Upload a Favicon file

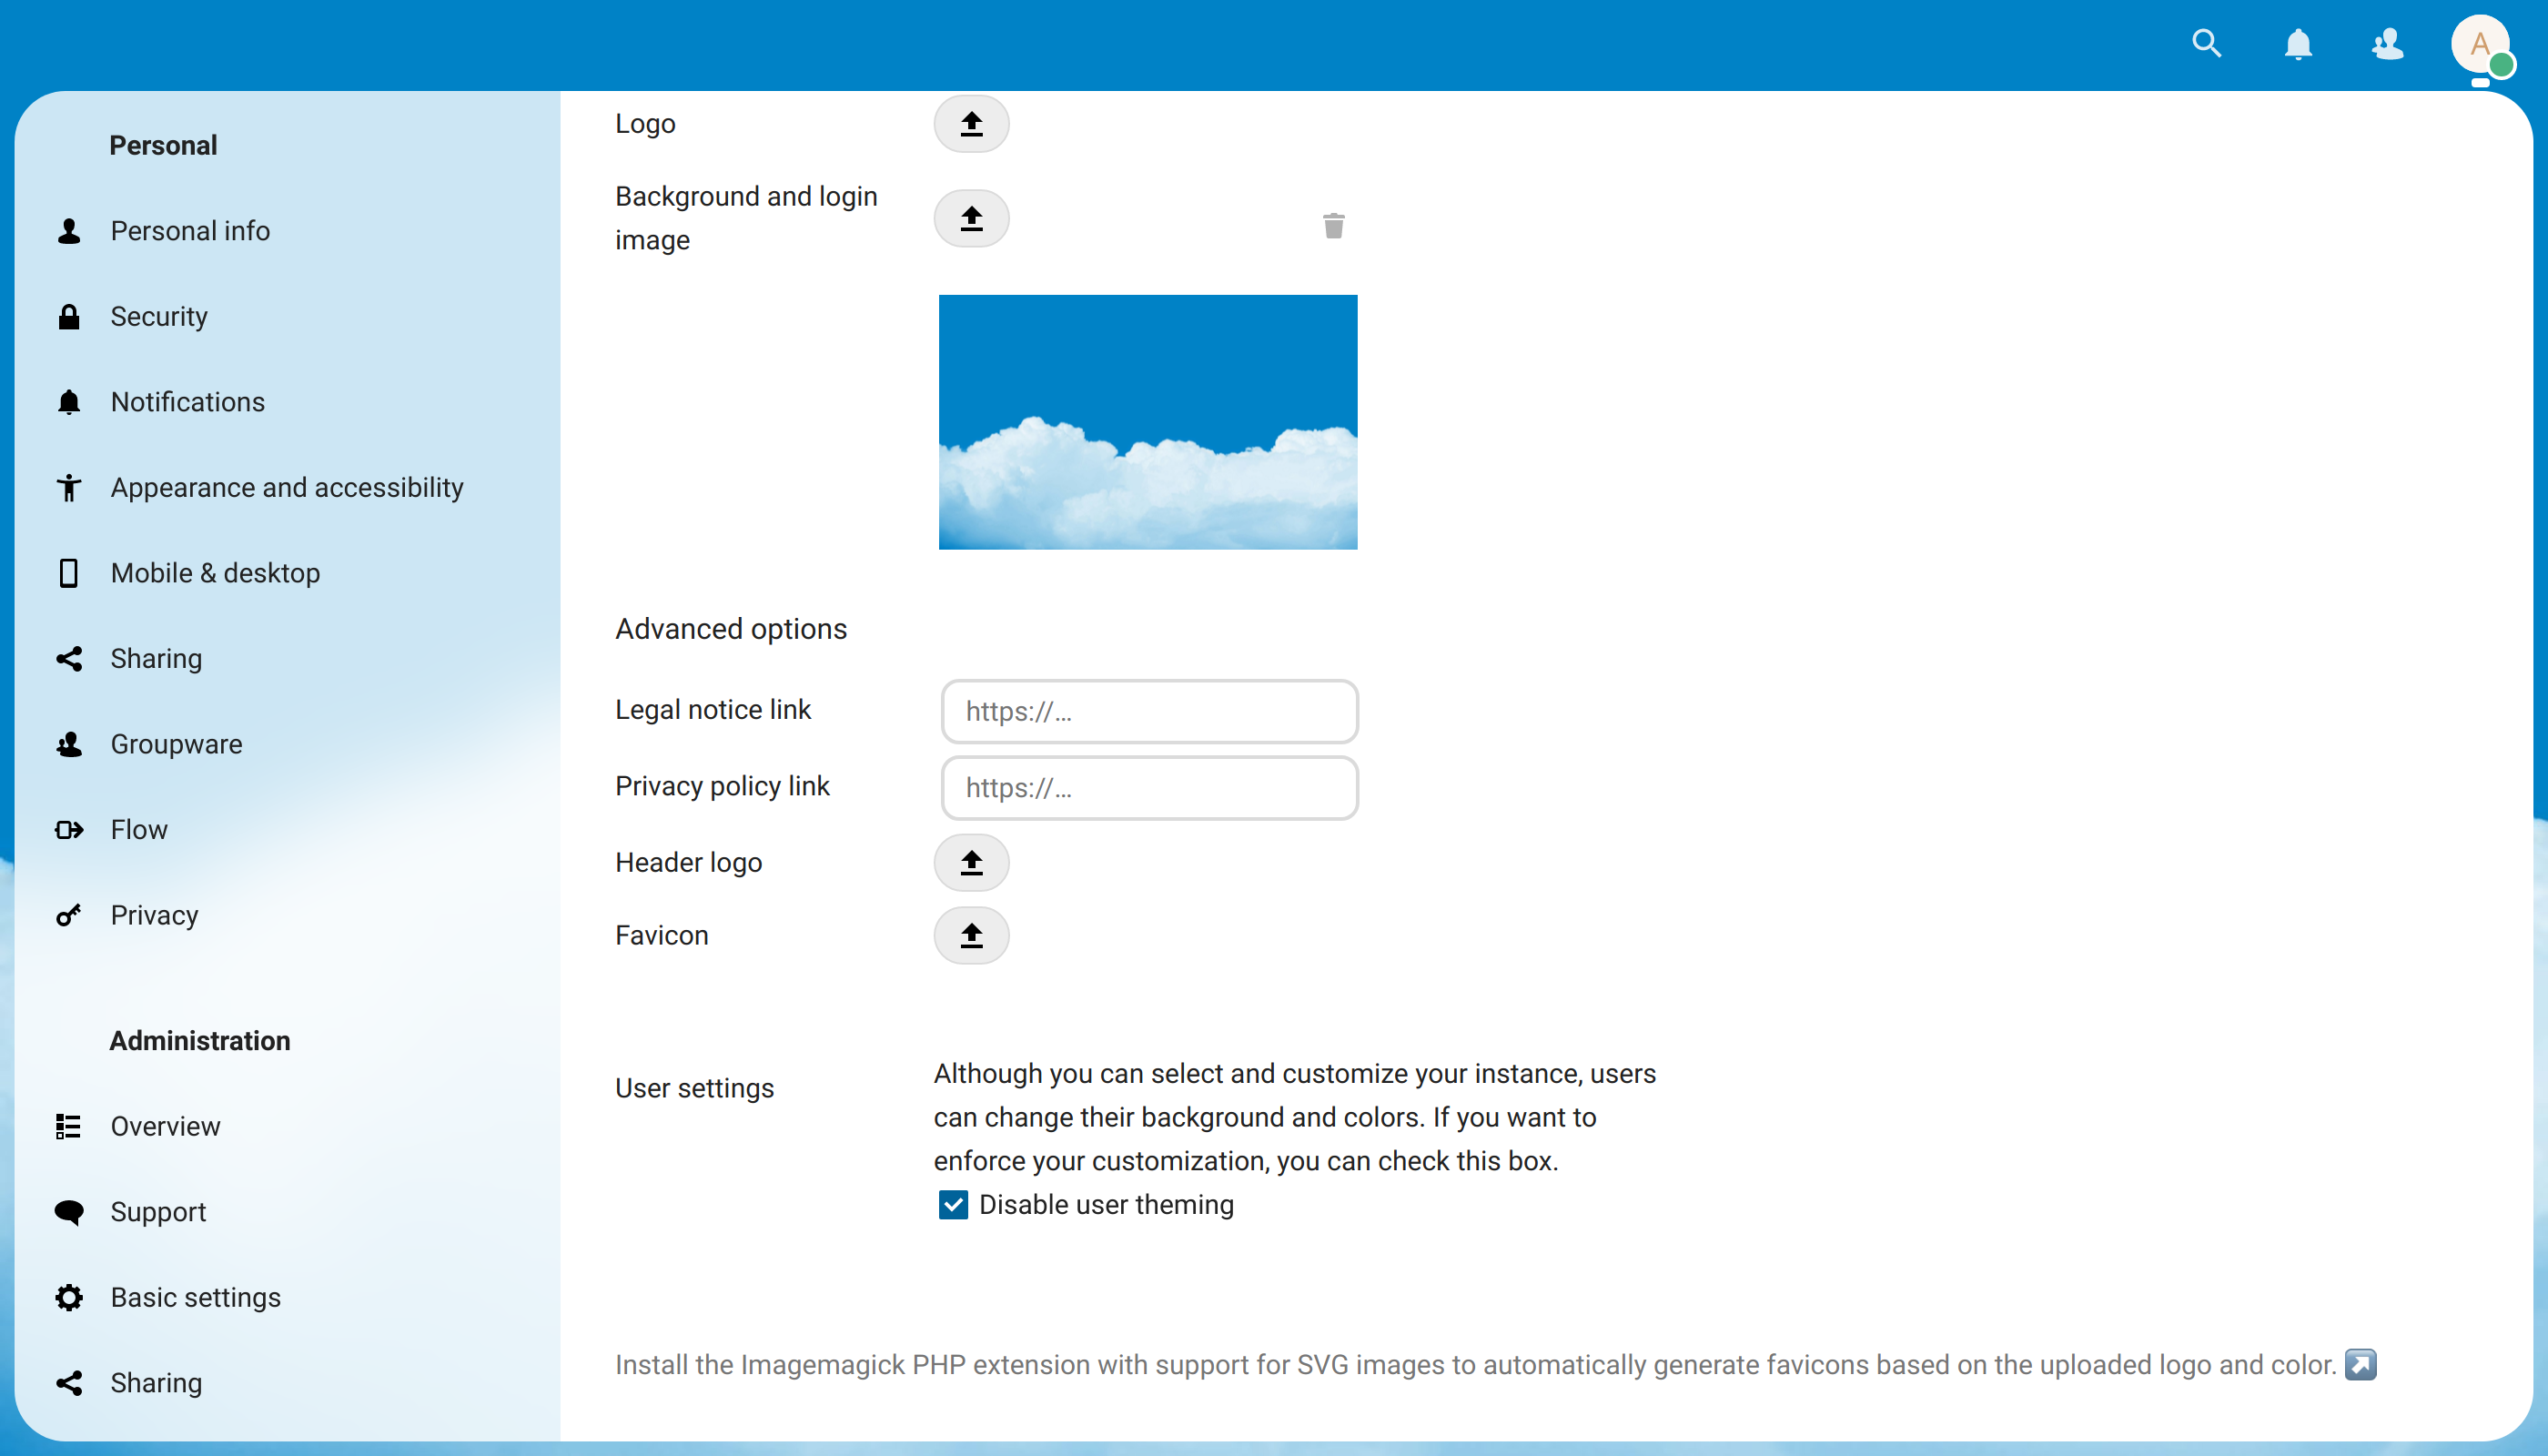click(971, 935)
